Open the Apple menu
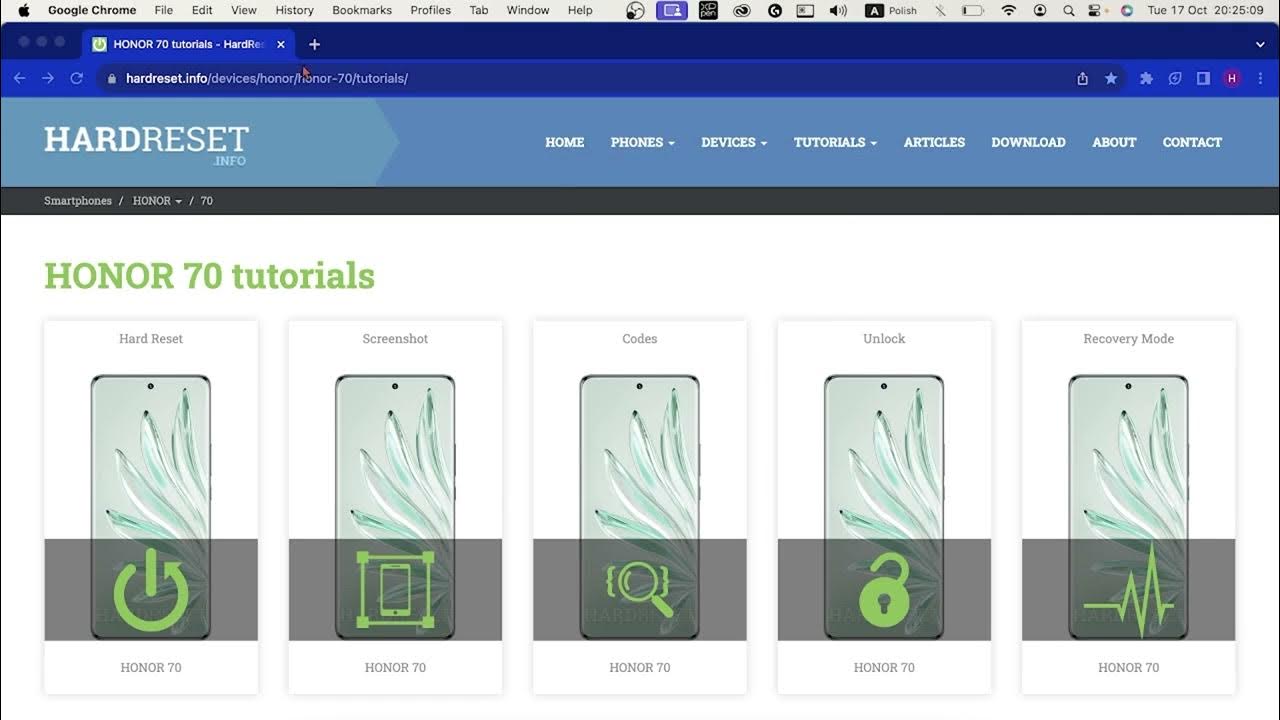 point(24,10)
